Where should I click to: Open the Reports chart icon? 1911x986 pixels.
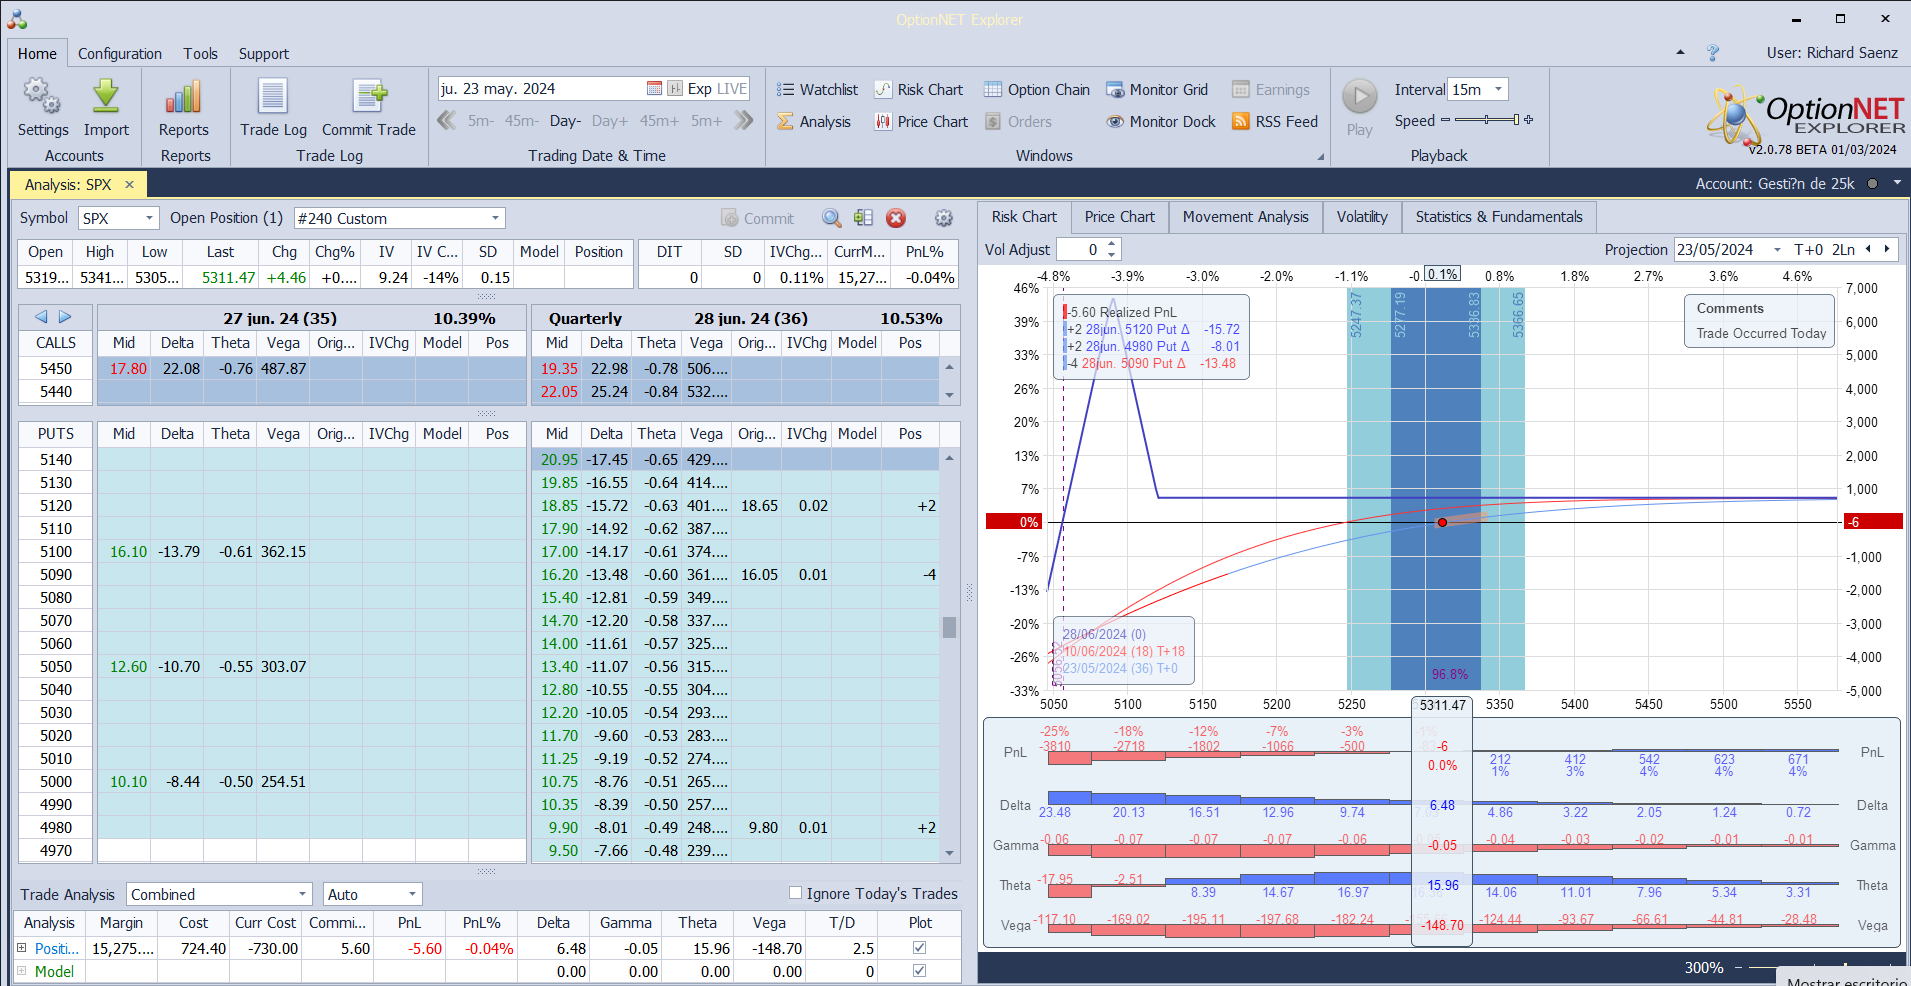[x=184, y=98]
